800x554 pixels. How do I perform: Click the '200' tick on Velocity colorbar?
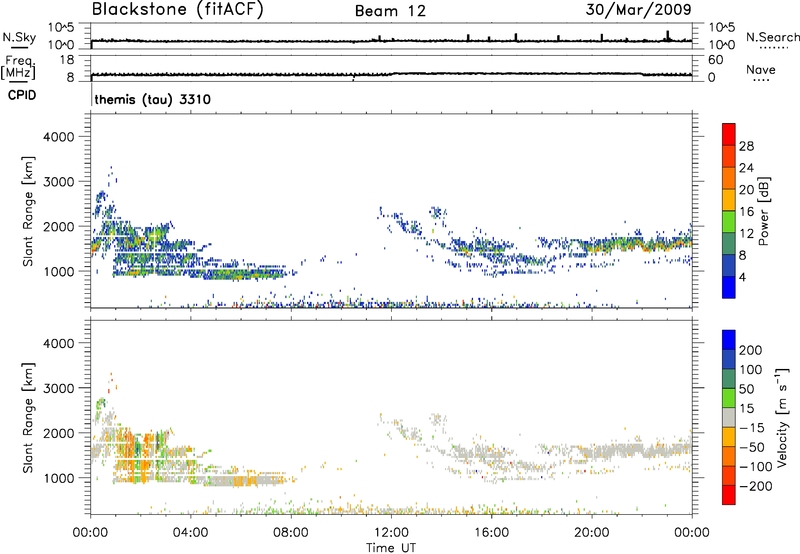pyautogui.click(x=751, y=350)
